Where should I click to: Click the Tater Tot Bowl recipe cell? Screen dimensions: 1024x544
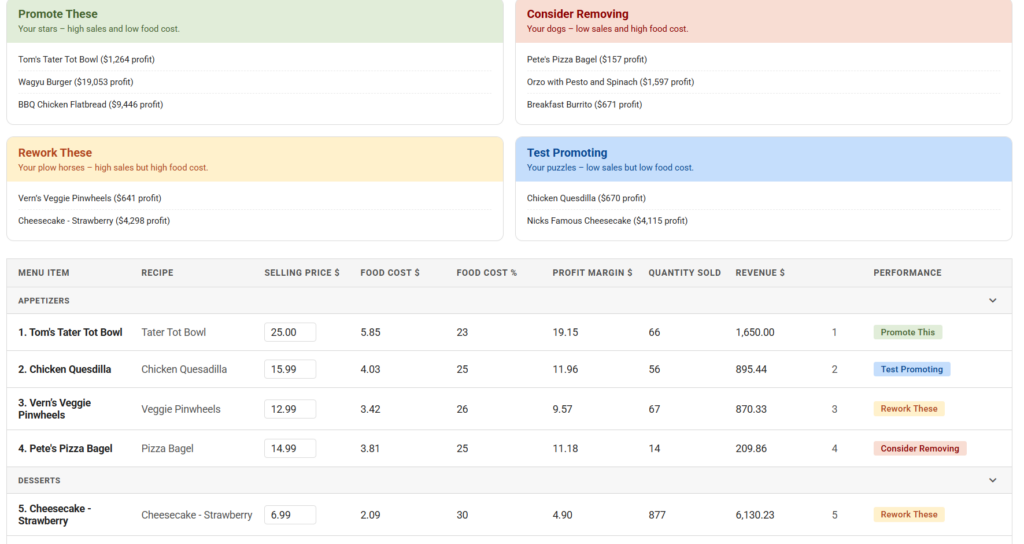click(x=174, y=332)
